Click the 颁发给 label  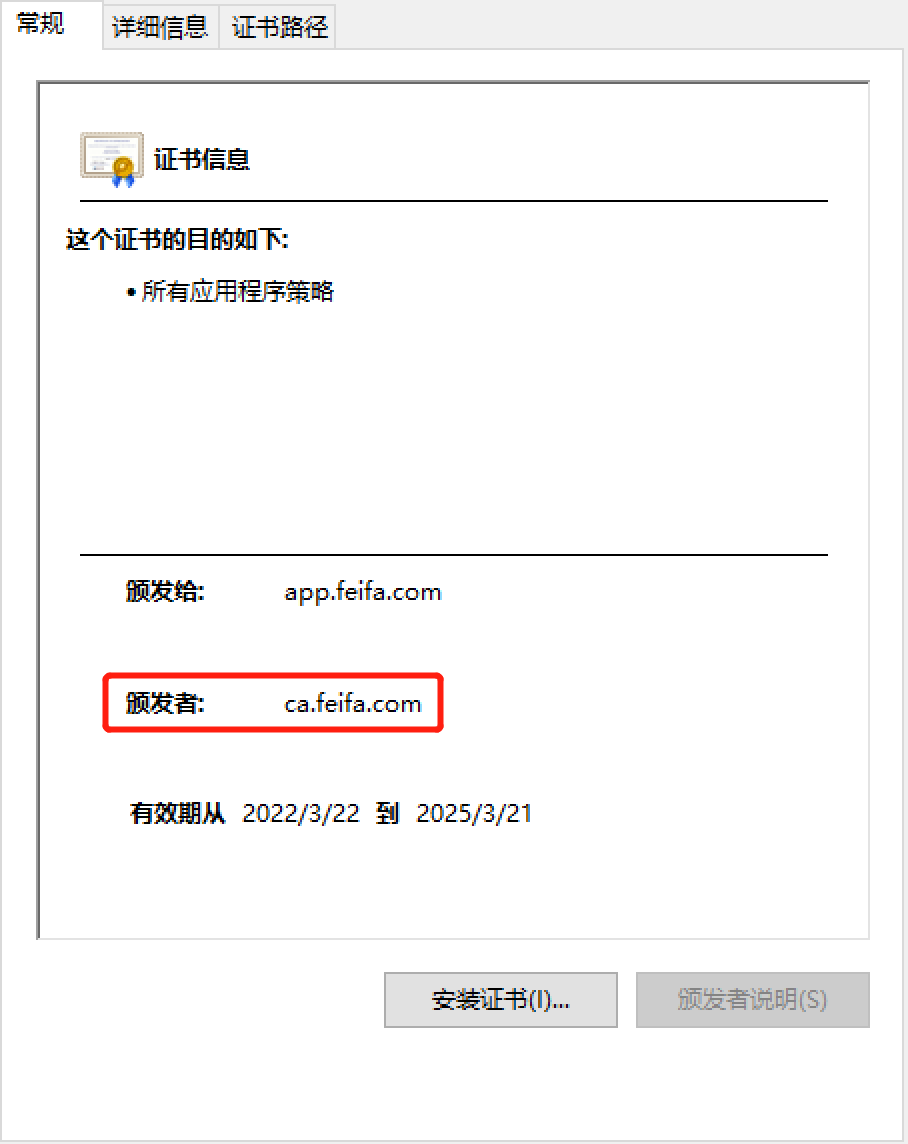coord(165,591)
